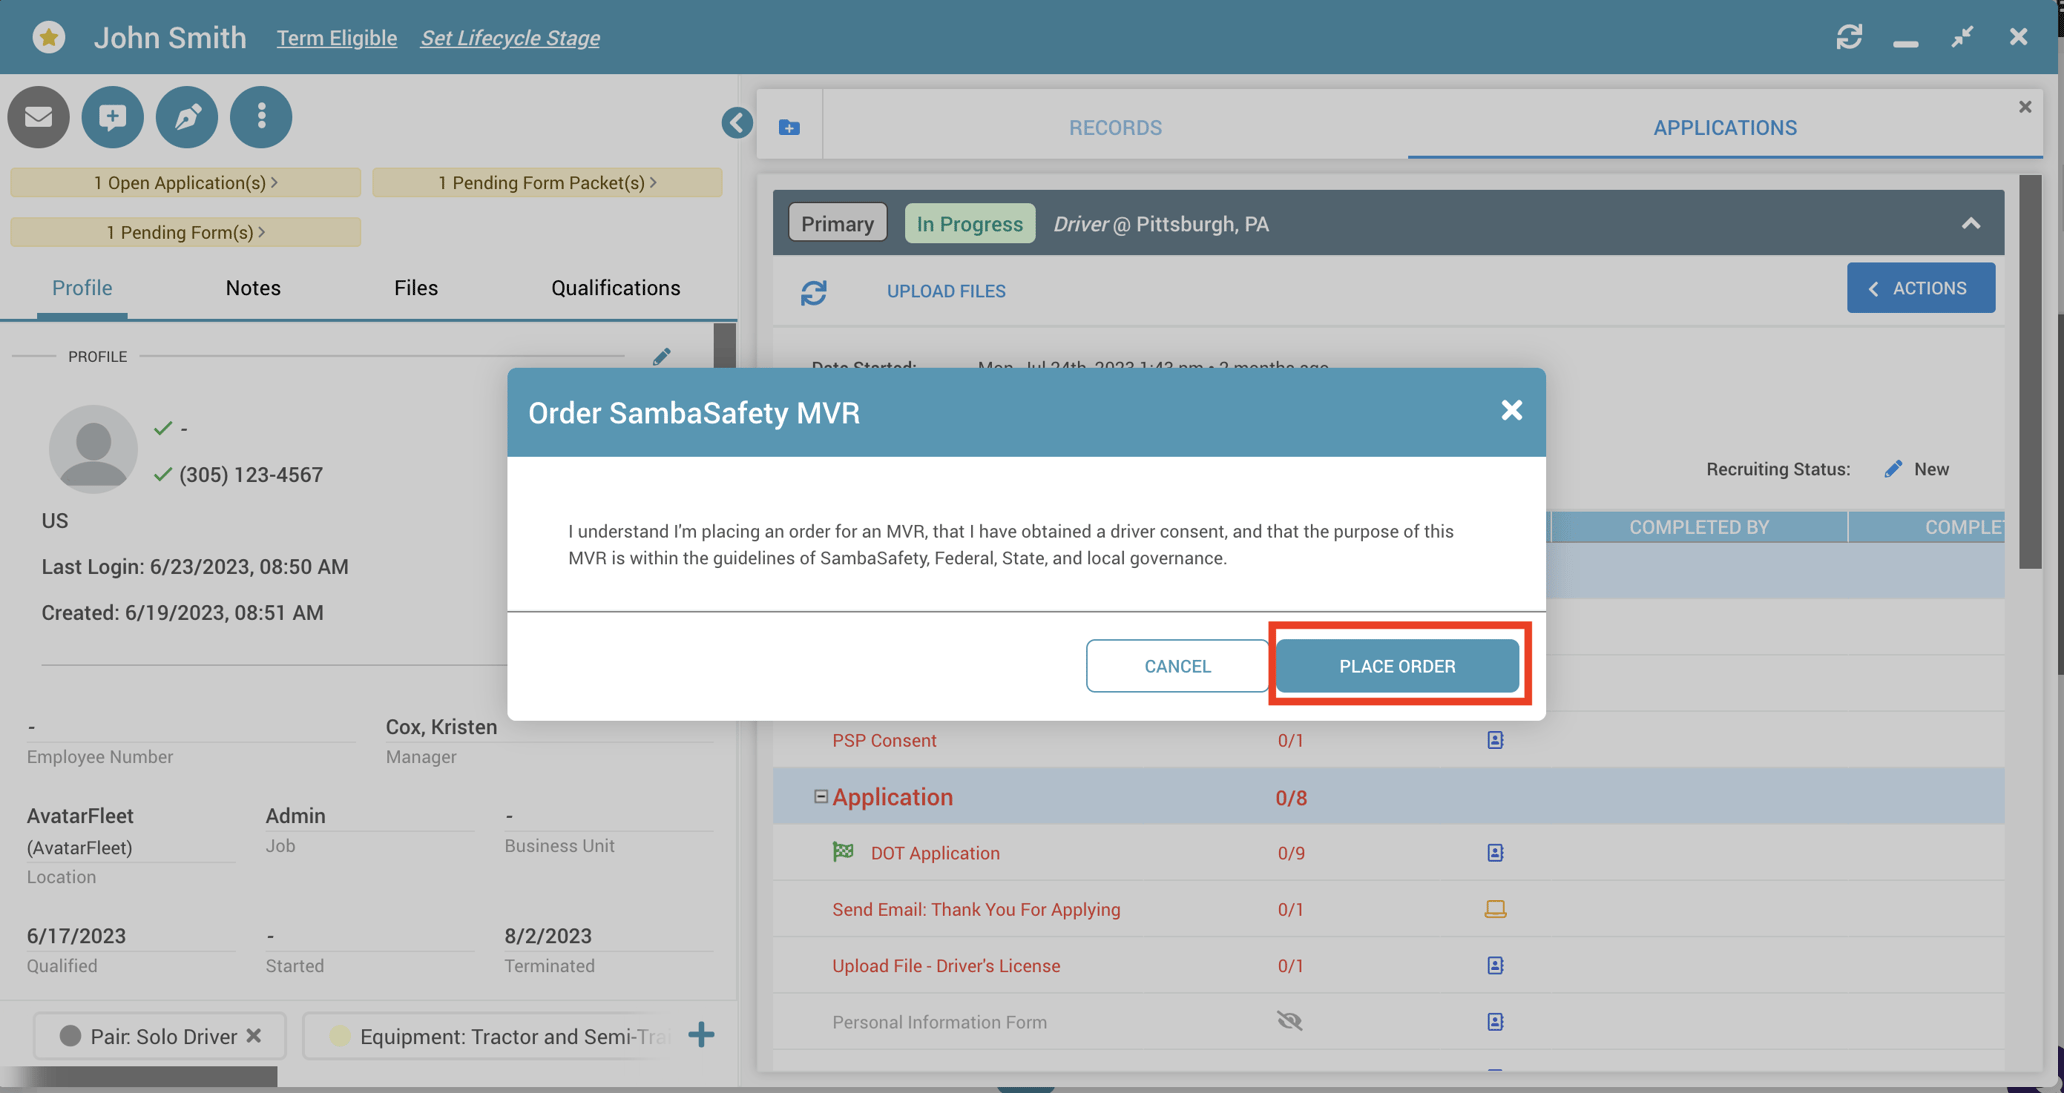Collapse the Driver @ Pittsburgh panel

point(1971,224)
